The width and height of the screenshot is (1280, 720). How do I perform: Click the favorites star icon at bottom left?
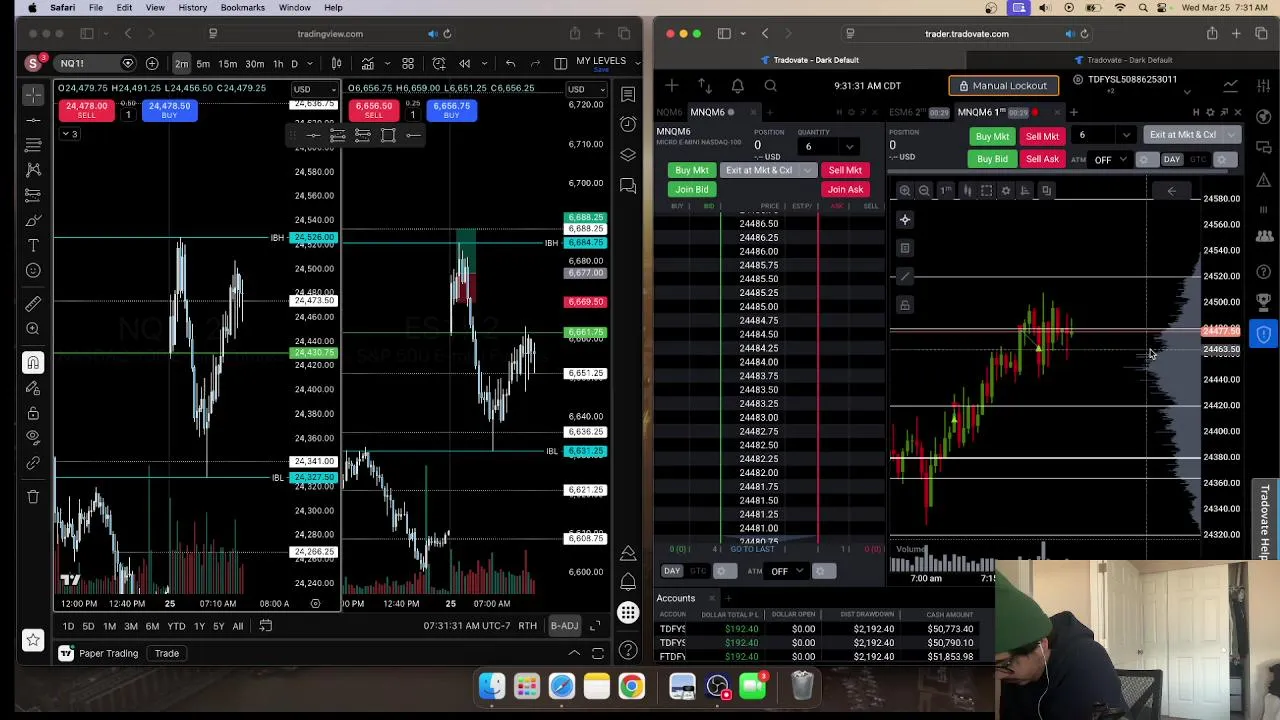[x=33, y=640]
